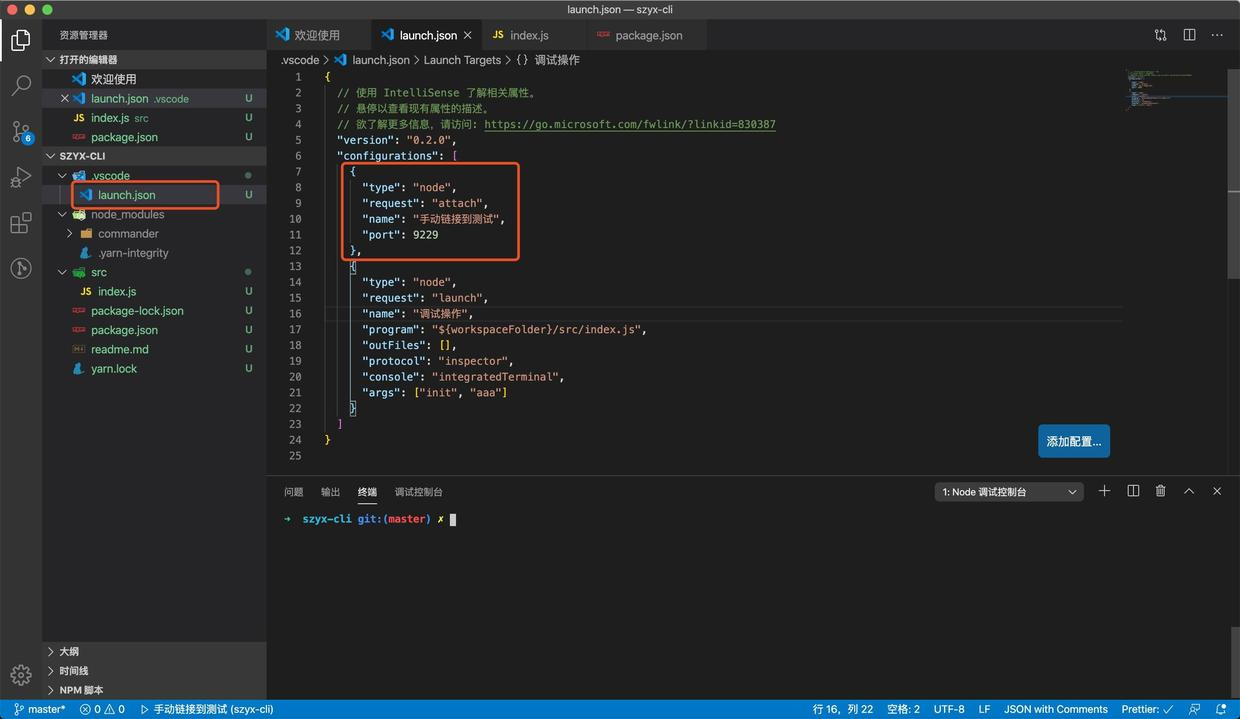Collapse the SZYX-CLI folder section
Screen dimensions: 1240x719
[154, 156]
